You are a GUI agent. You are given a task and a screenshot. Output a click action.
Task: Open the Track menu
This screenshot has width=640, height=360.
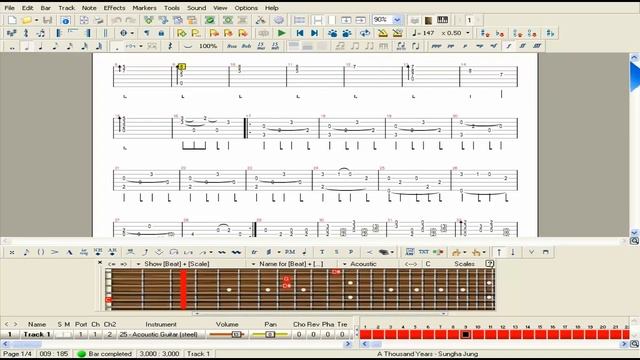click(x=67, y=8)
